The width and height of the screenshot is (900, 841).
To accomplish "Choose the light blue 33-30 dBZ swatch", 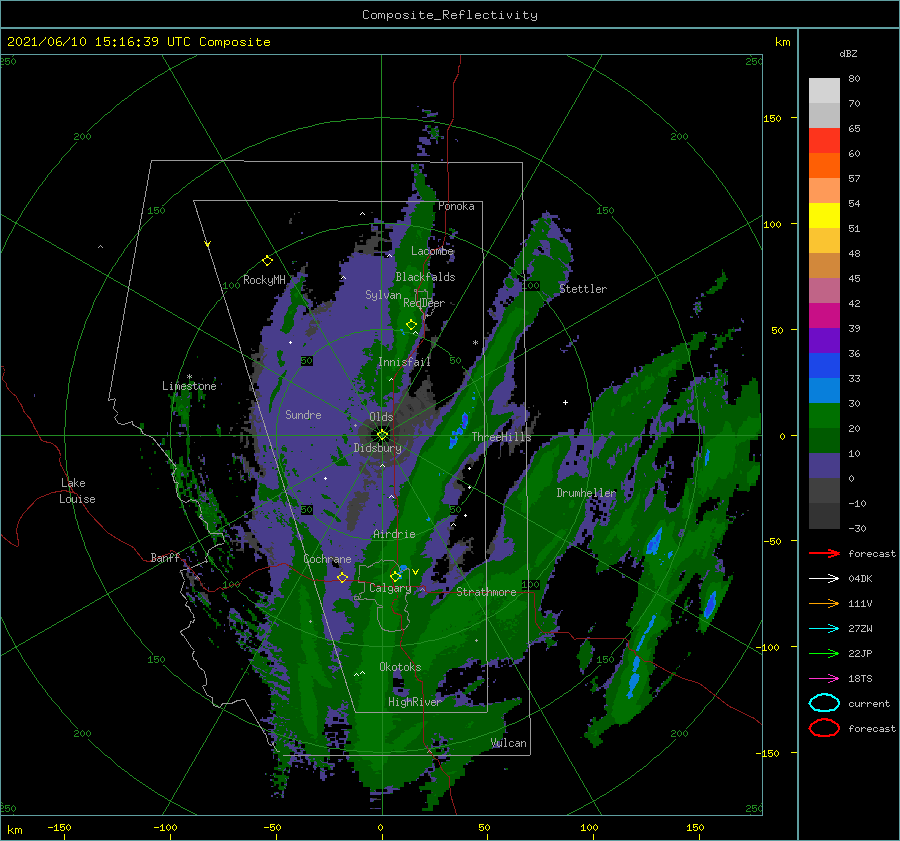I will click(824, 390).
